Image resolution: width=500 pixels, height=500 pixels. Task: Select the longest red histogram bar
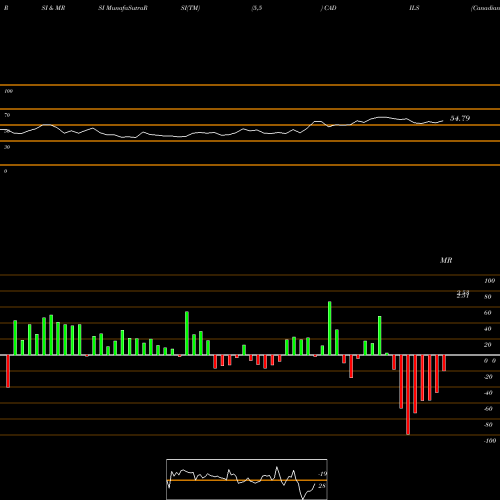point(408,395)
